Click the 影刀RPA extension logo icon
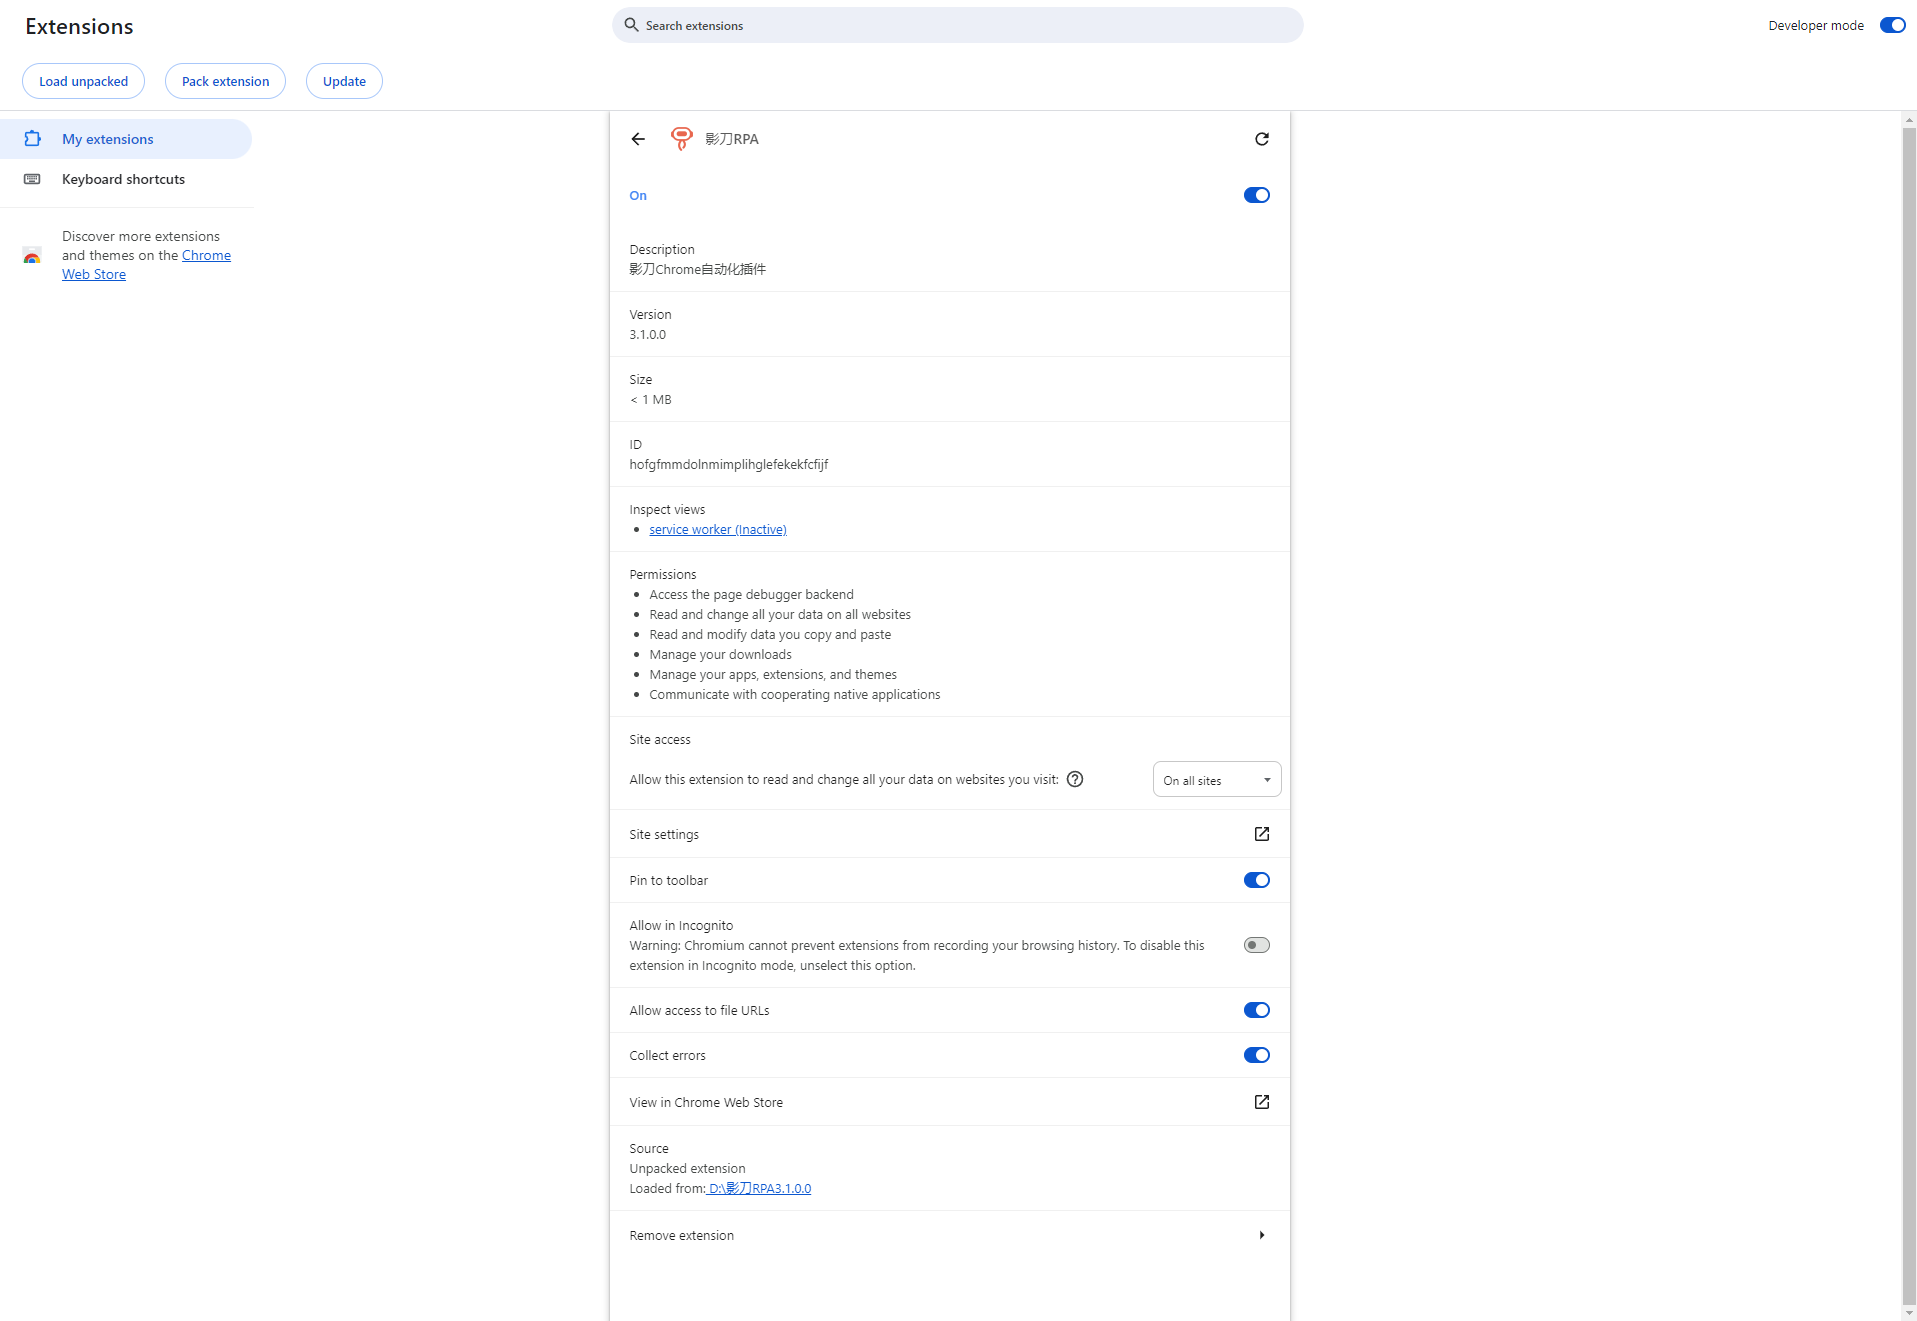The width and height of the screenshot is (1917, 1321). tap(681, 139)
